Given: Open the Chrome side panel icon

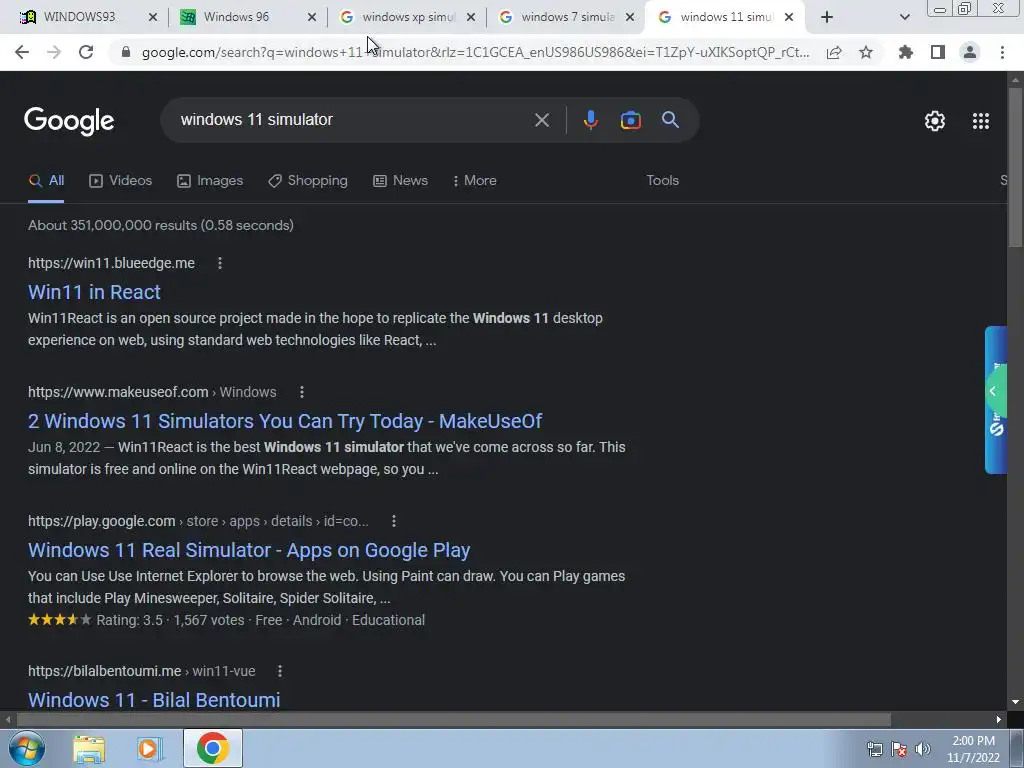Looking at the screenshot, I should coord(938,52).
